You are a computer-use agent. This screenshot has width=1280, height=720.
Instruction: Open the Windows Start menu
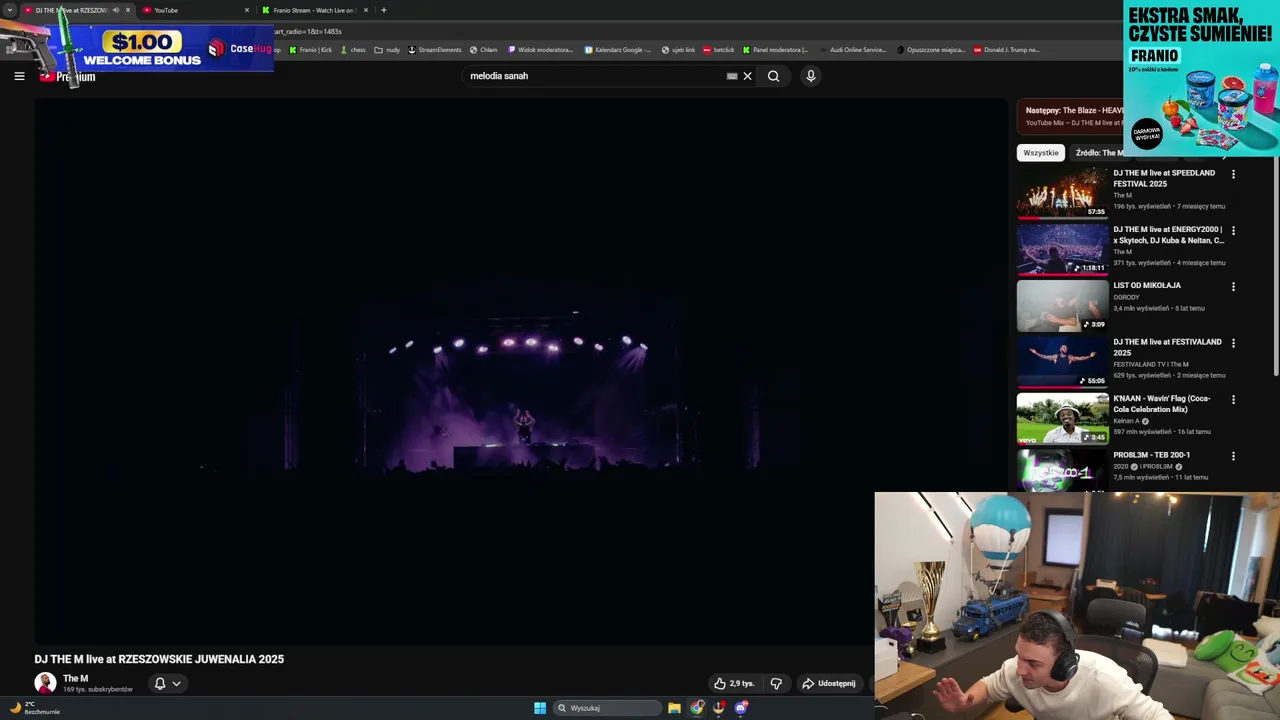540,708
